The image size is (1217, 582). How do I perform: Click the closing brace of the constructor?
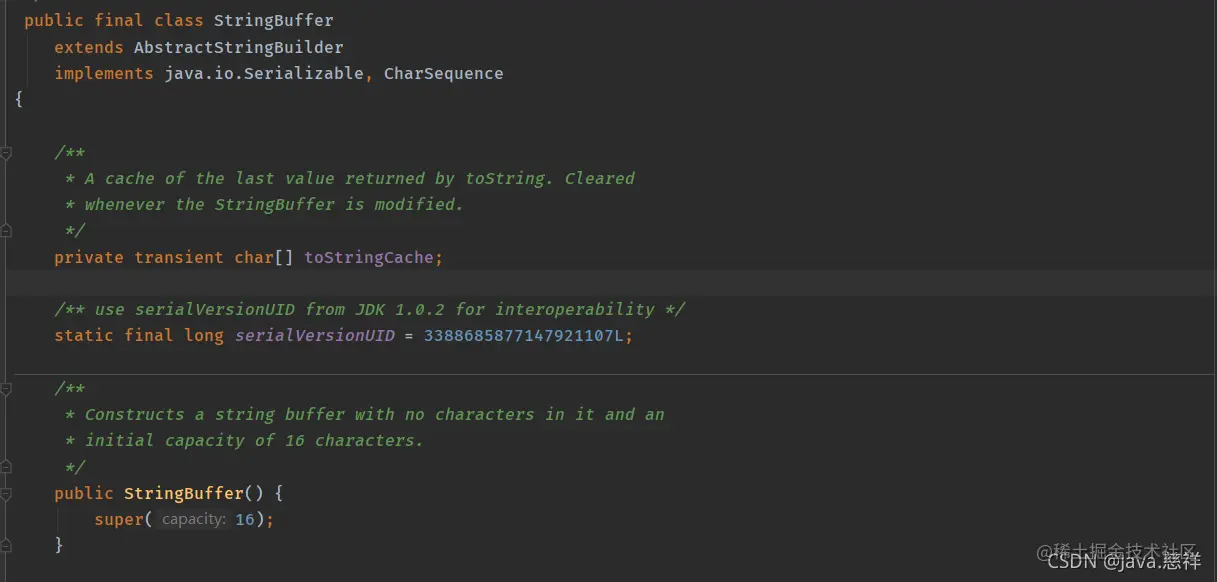click(59, 545)
